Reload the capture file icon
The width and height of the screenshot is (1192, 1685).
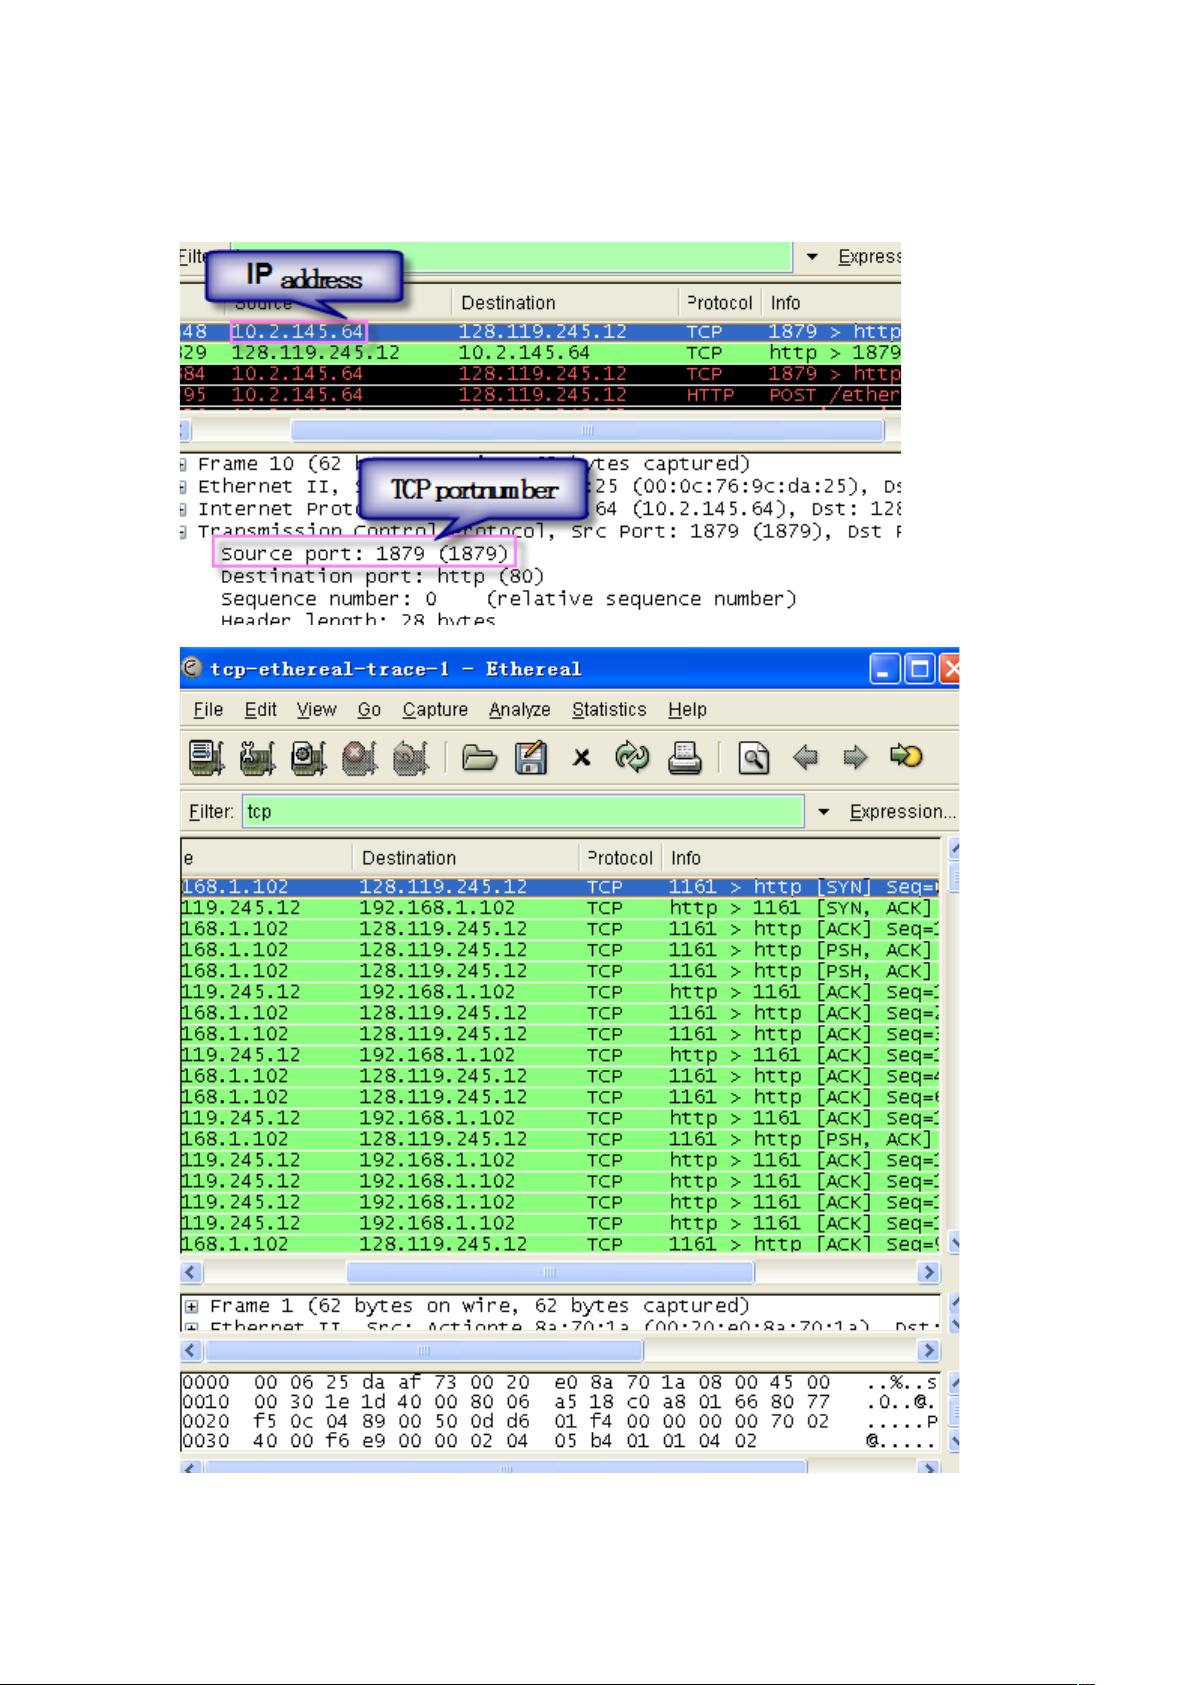pyautogui.click(x=632, y=758)
